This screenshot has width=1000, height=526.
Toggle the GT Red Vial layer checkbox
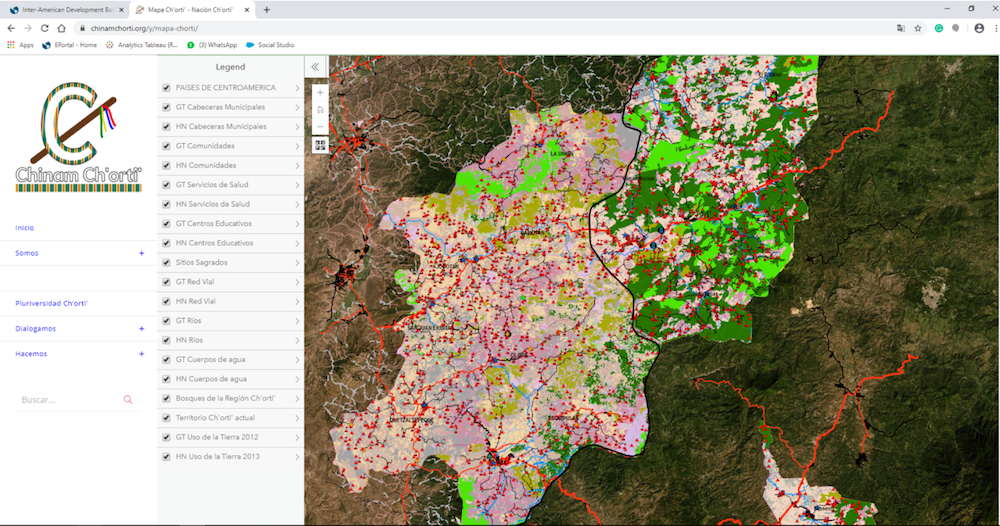point(166,282)
